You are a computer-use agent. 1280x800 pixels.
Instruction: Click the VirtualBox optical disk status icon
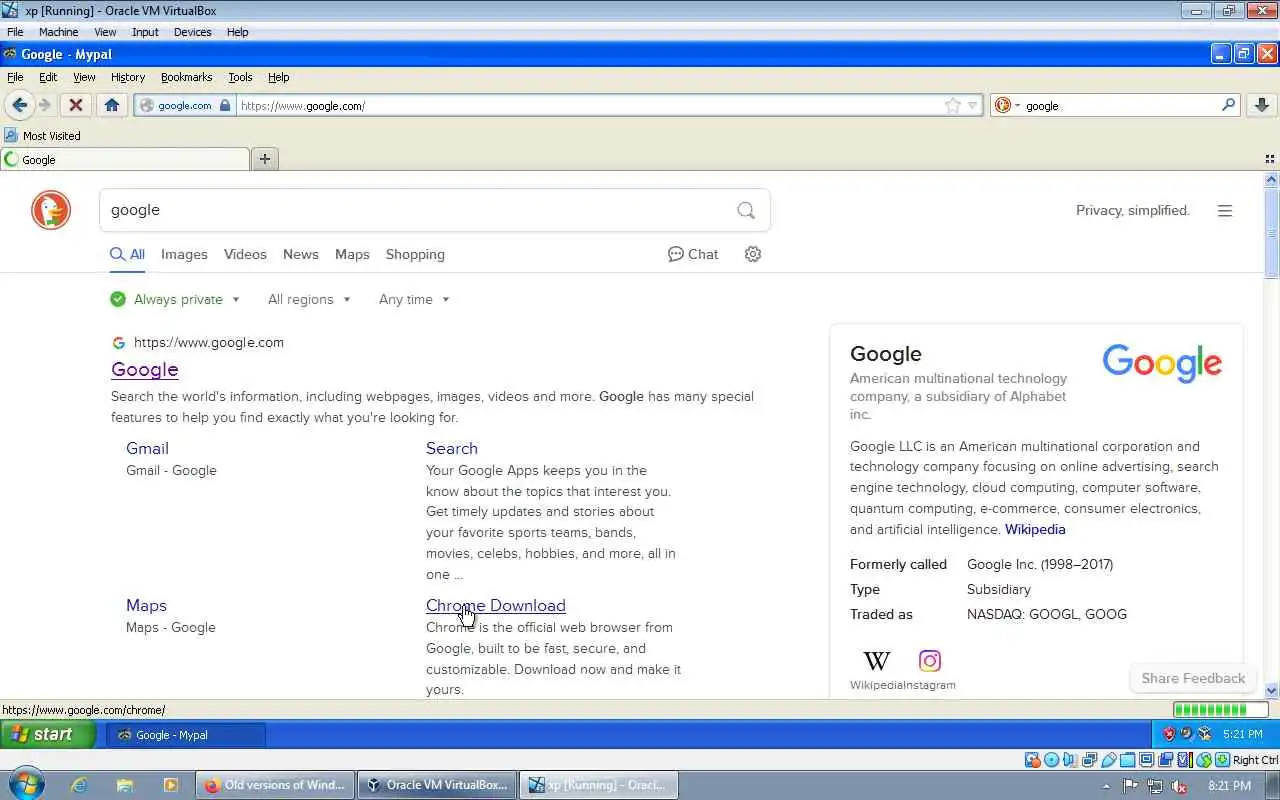click(x=1051, y=760)
